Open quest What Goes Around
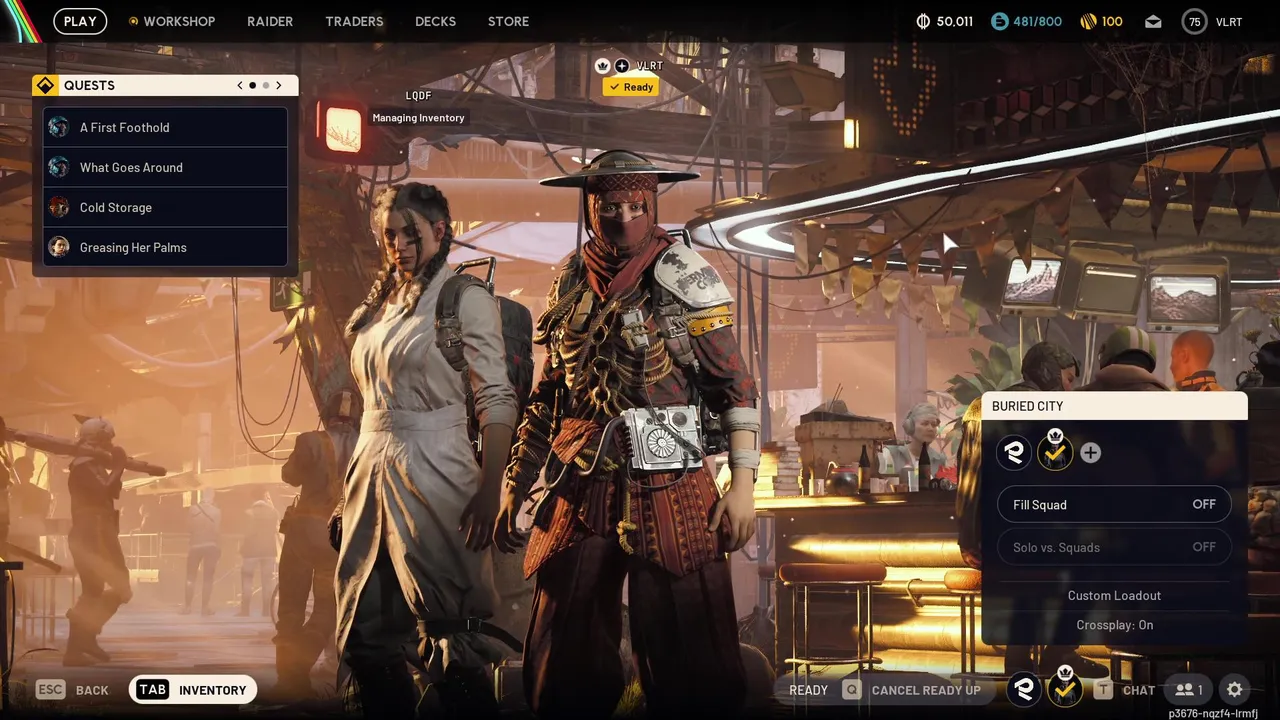This screenshot has width=1280, height=720. point(166,167)
